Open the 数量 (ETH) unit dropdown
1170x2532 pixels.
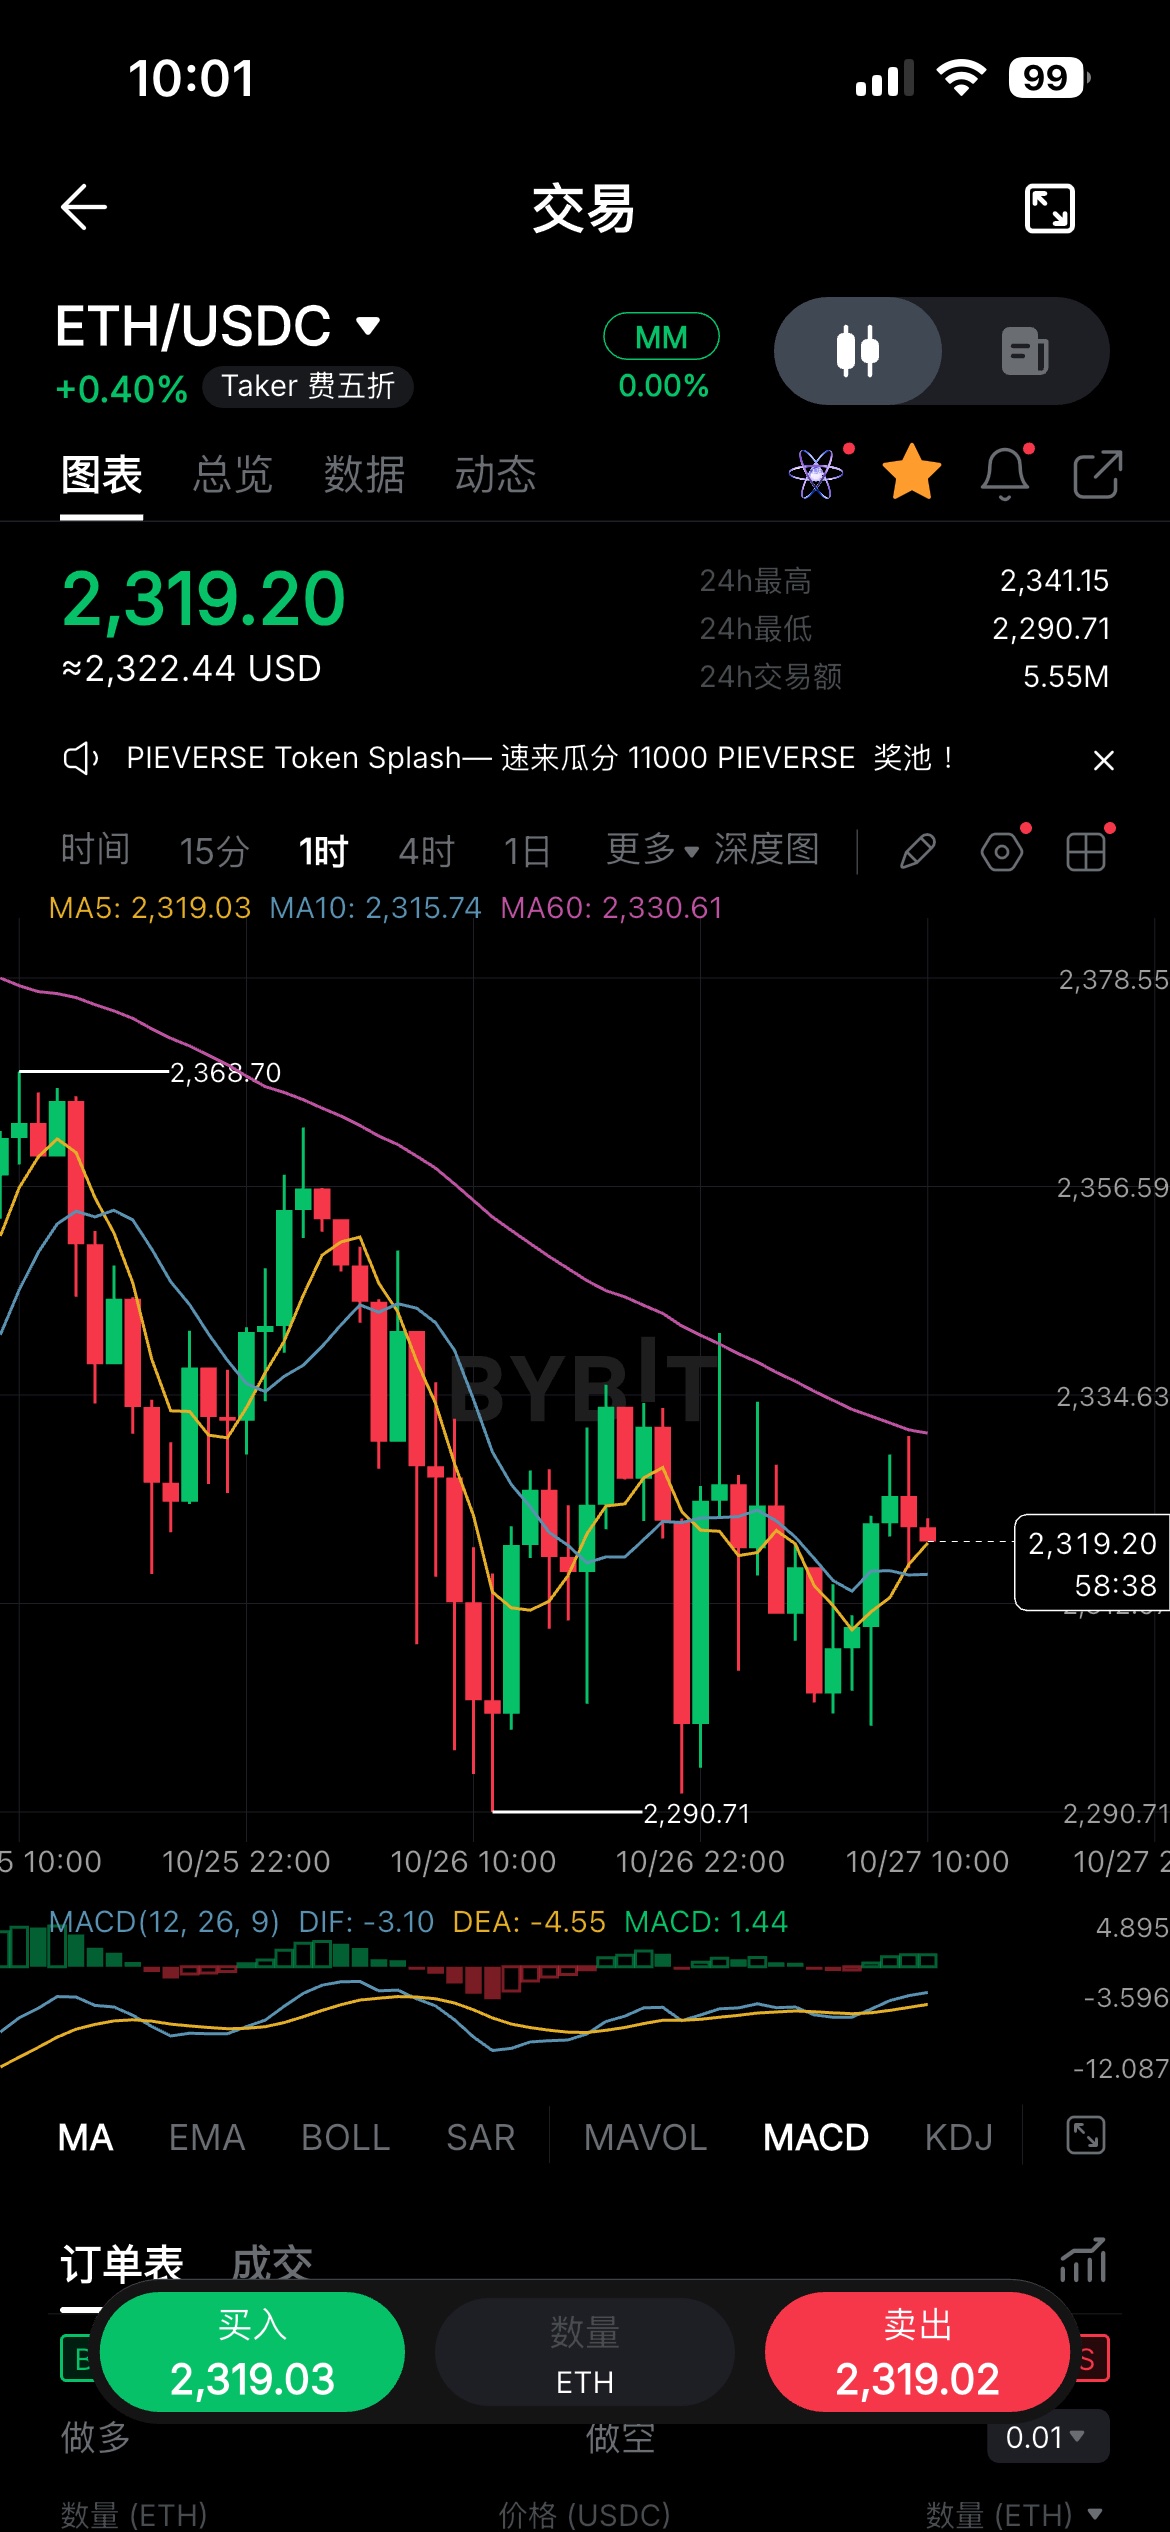click(x=1015, y=2514)
